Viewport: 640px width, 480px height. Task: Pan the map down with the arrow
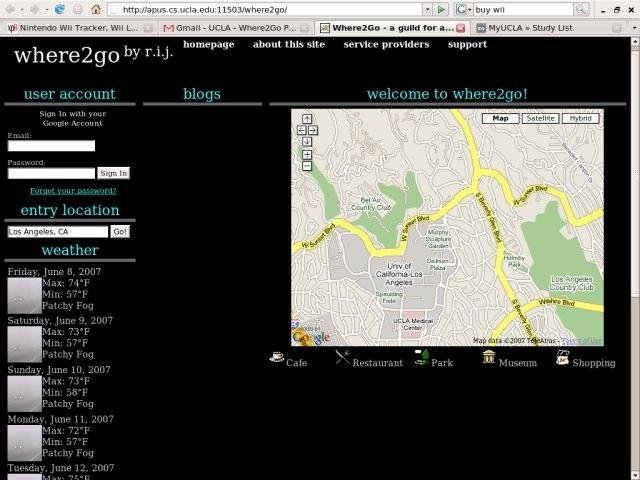(x=307, y=142)
